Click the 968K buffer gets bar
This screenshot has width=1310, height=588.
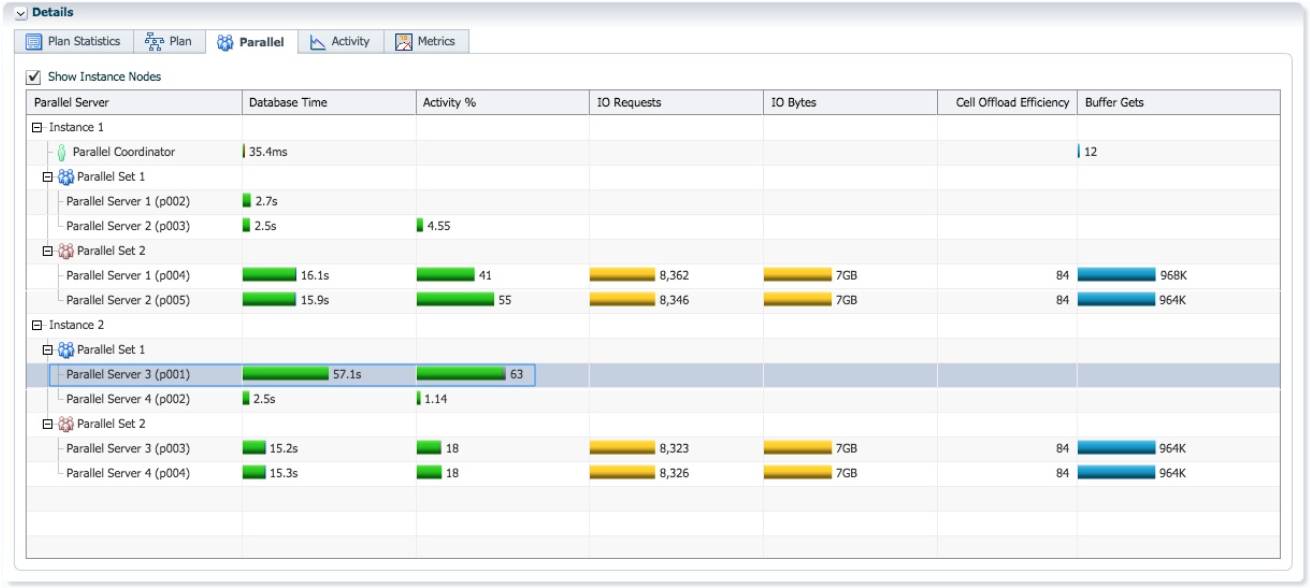point(1116,275)
